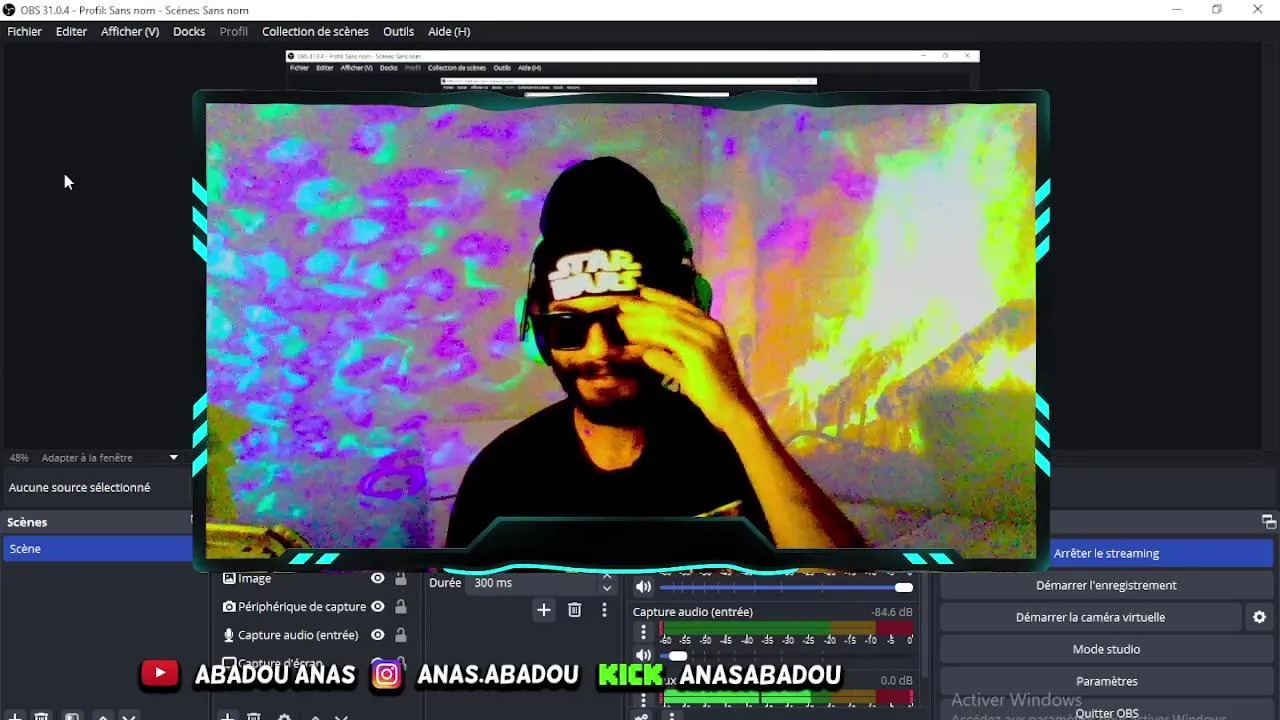Open the Outils menu

(x=398, y=31)
